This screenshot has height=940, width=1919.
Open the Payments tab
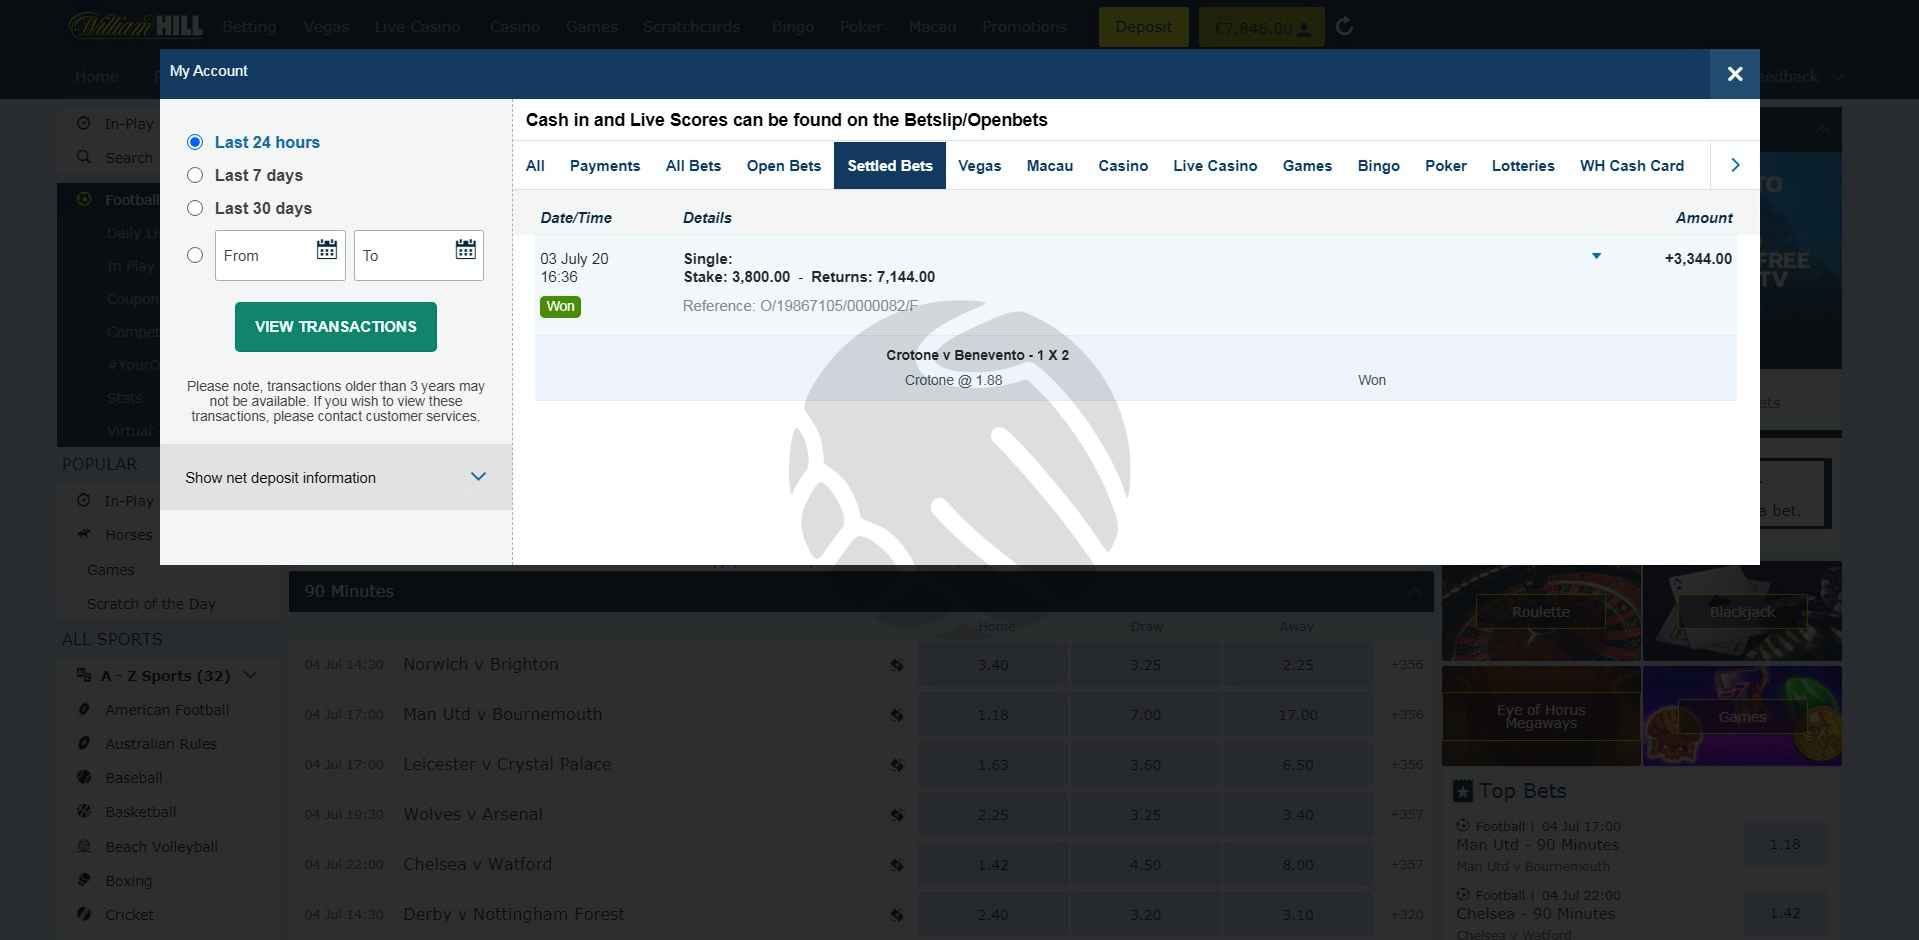coord(605,166)
